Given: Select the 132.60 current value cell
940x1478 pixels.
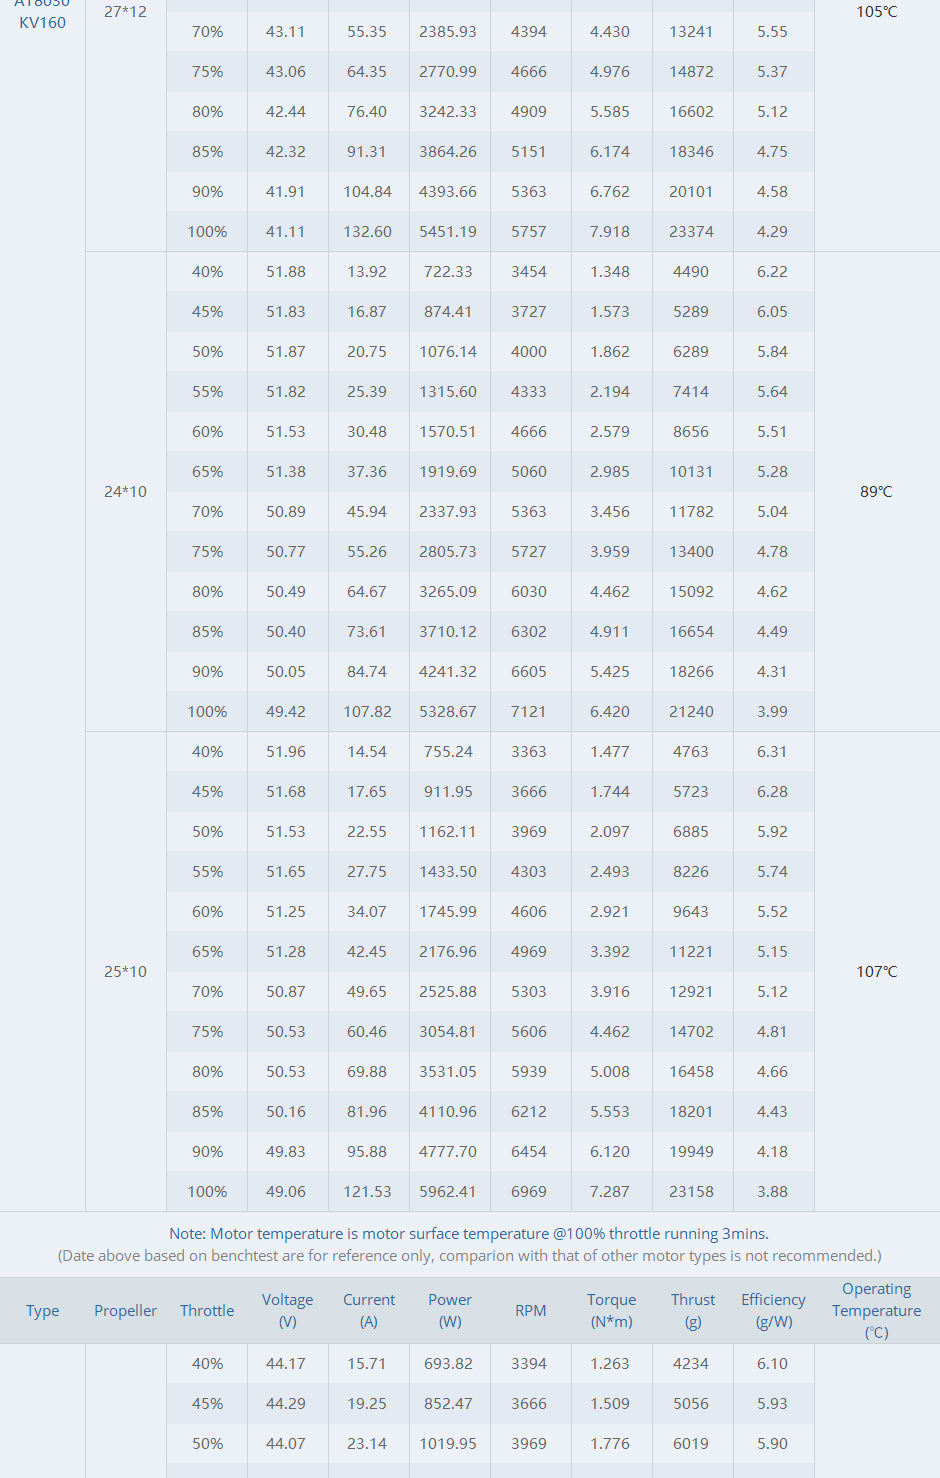Looking at the screenshot, I should (x=367, y=231).
